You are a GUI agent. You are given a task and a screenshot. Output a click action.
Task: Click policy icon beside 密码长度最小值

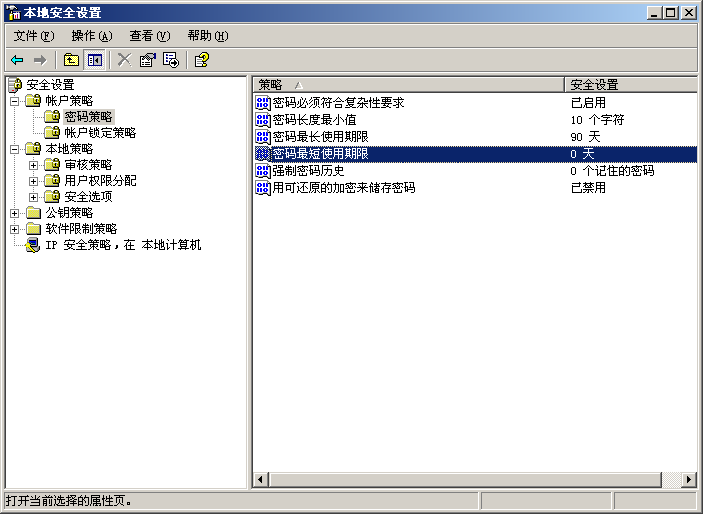point(263,120)
